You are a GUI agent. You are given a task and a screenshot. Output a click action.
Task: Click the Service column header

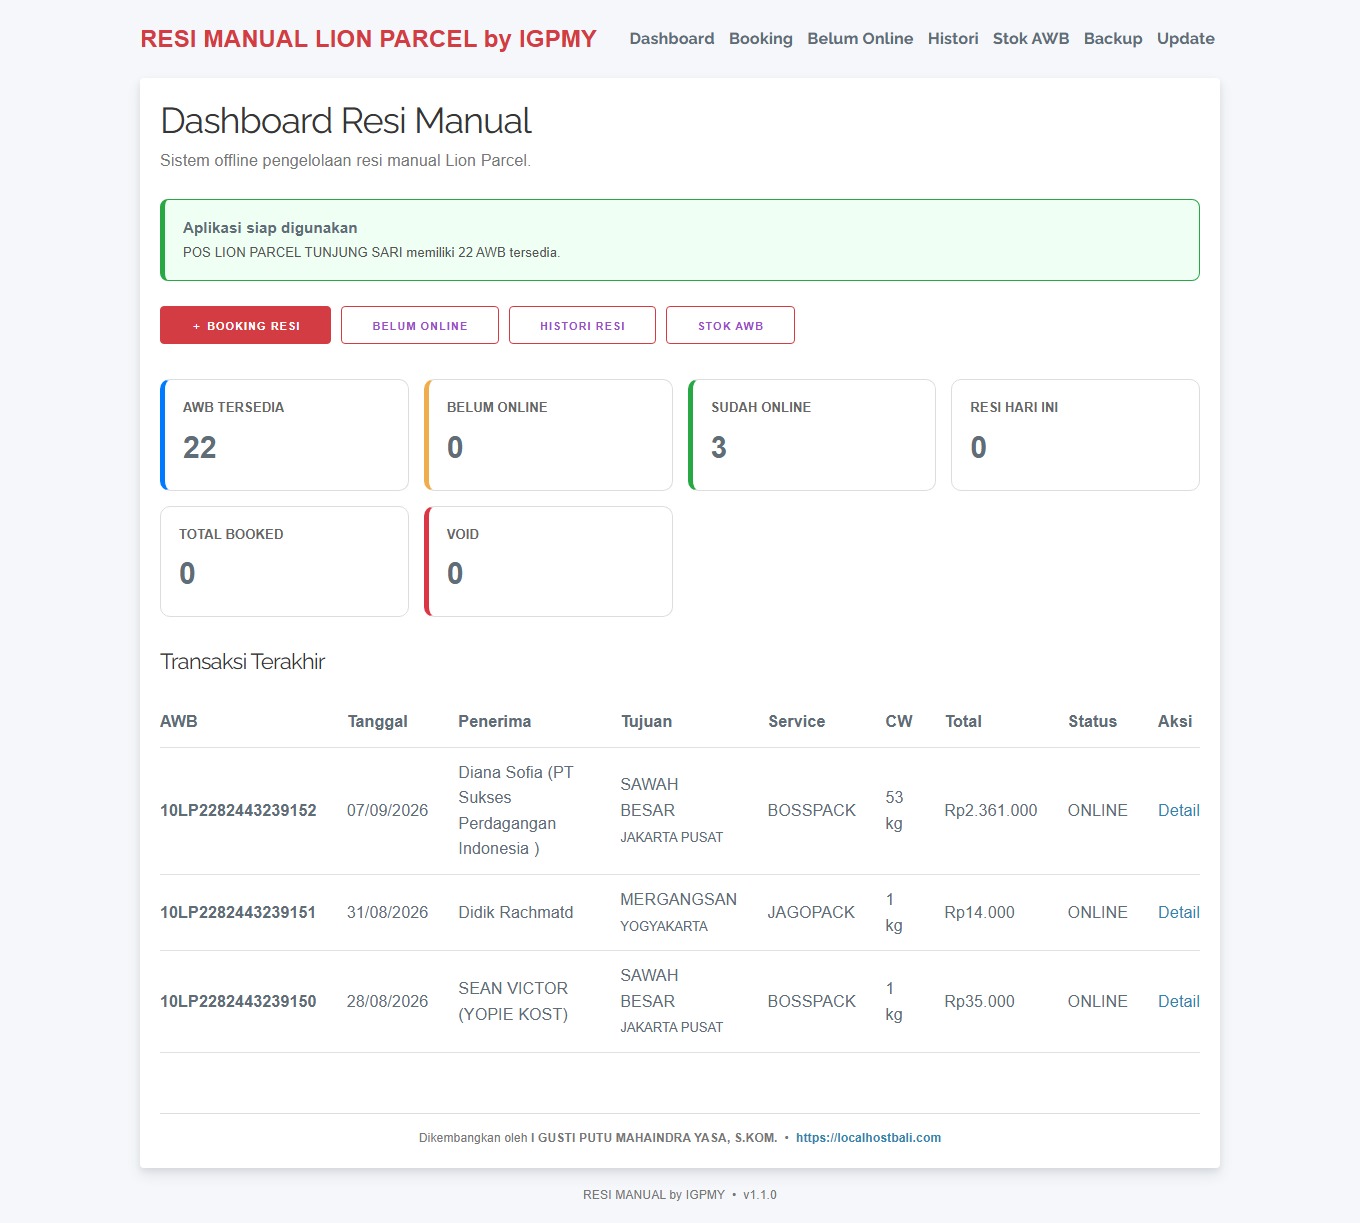pyautogui.click(x=797, y=721)
